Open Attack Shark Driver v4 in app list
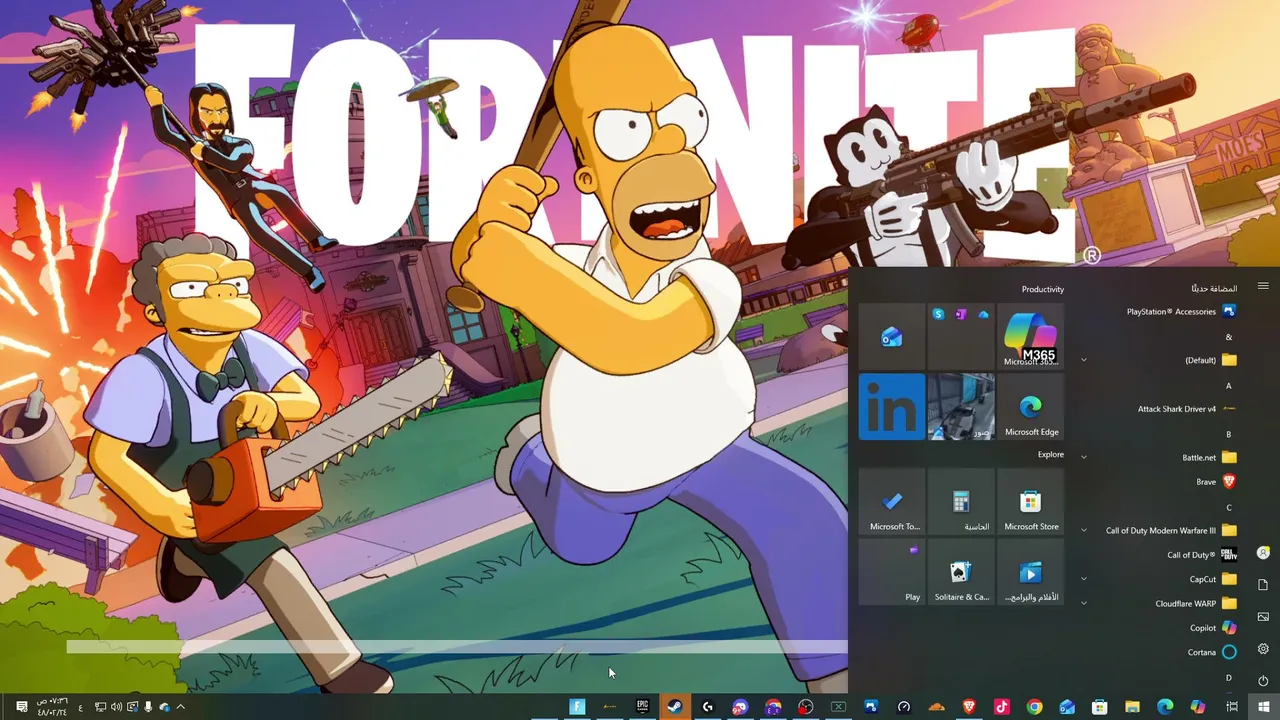This screenshot has height=720, width=1280. (x=1160, y=409)
